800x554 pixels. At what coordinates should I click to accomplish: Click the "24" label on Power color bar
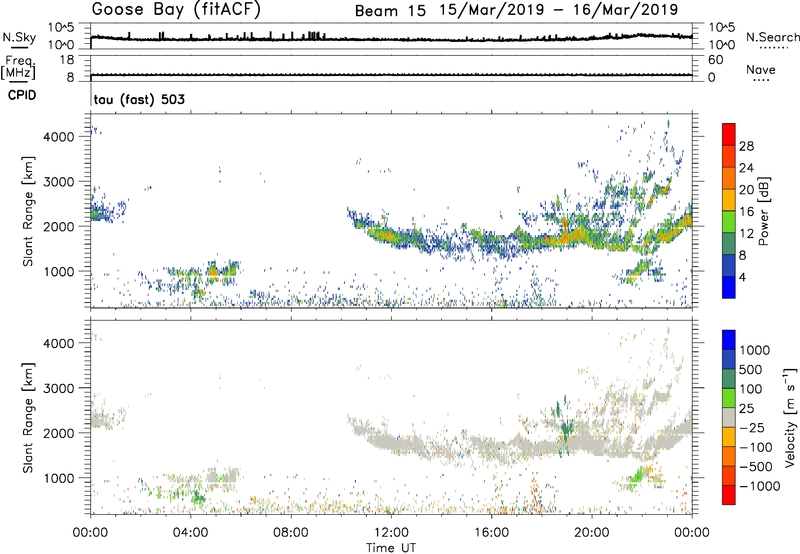(x=746, y=168)
